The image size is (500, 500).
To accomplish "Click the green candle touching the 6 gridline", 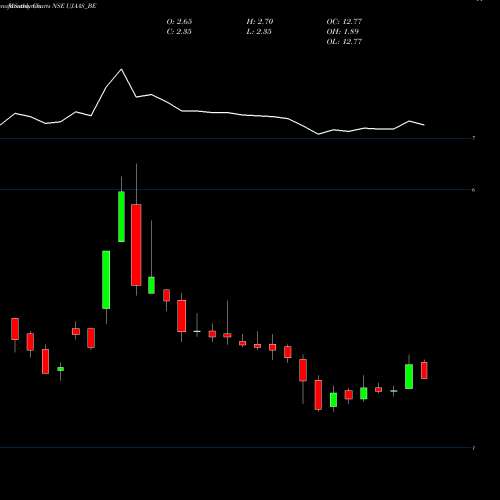I will 121,217.
